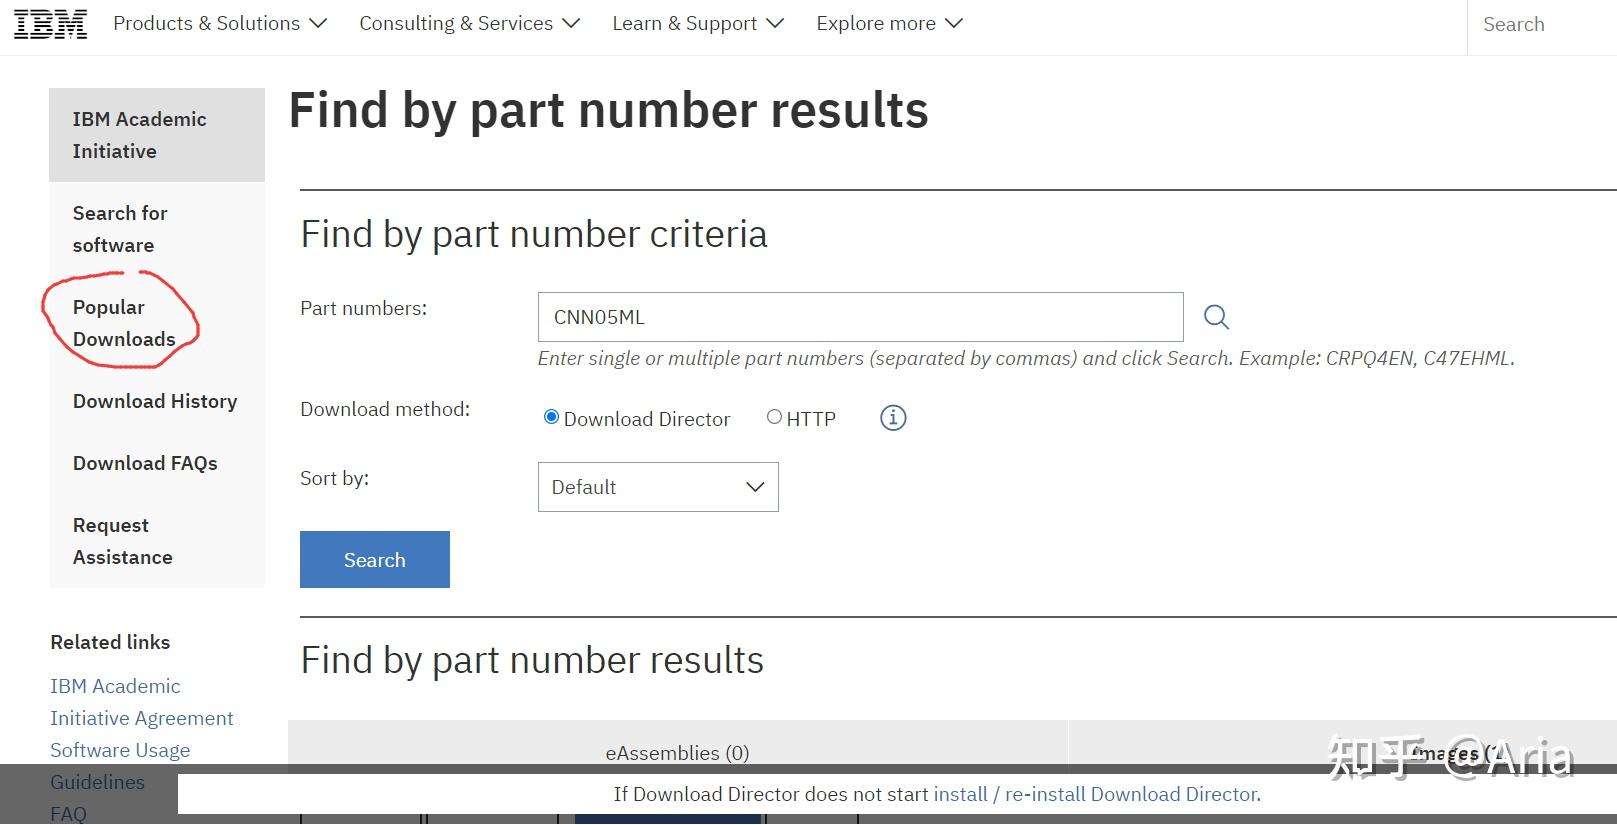Expand Consulting & Services menu

(469, 23)
